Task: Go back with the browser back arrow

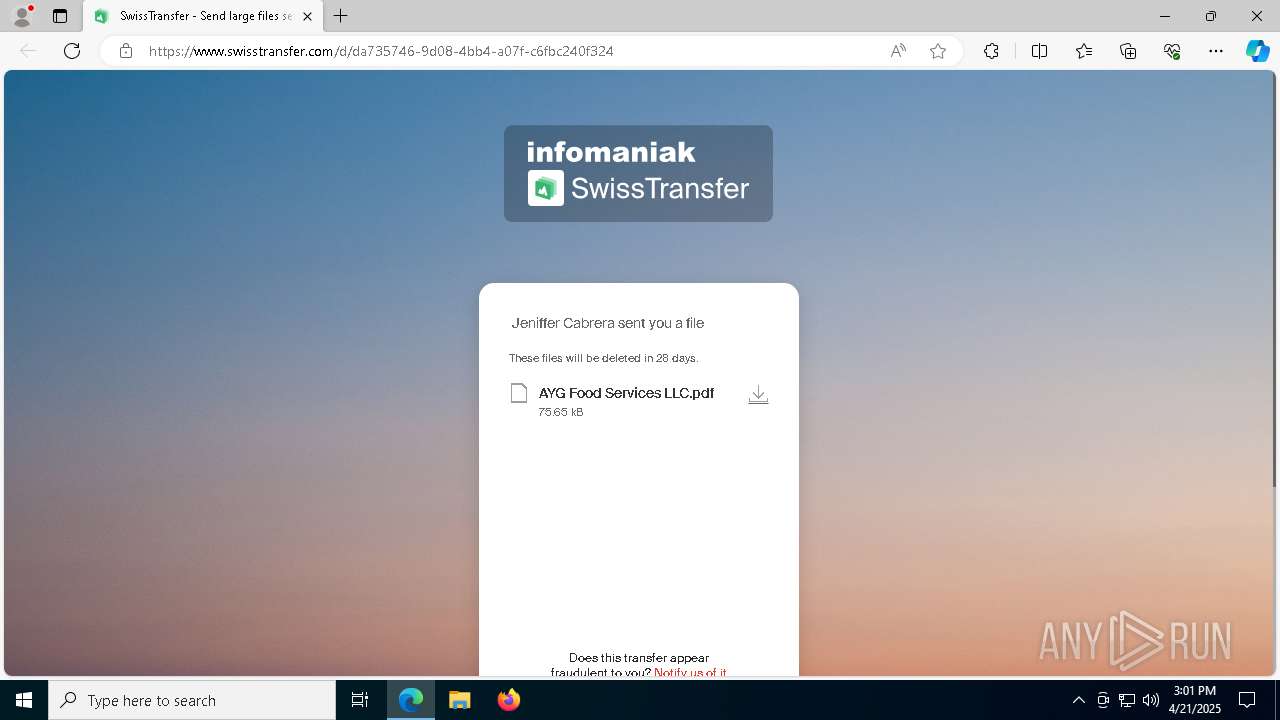Action: coord(28,51)
